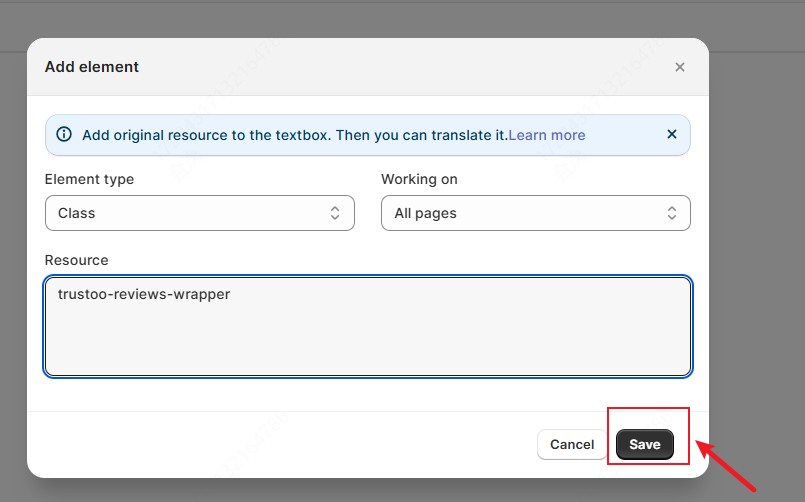Expand the Working on dropdown
Image resolution: width=805 pixels, height=502 pixels.
[x=535, y=213]
